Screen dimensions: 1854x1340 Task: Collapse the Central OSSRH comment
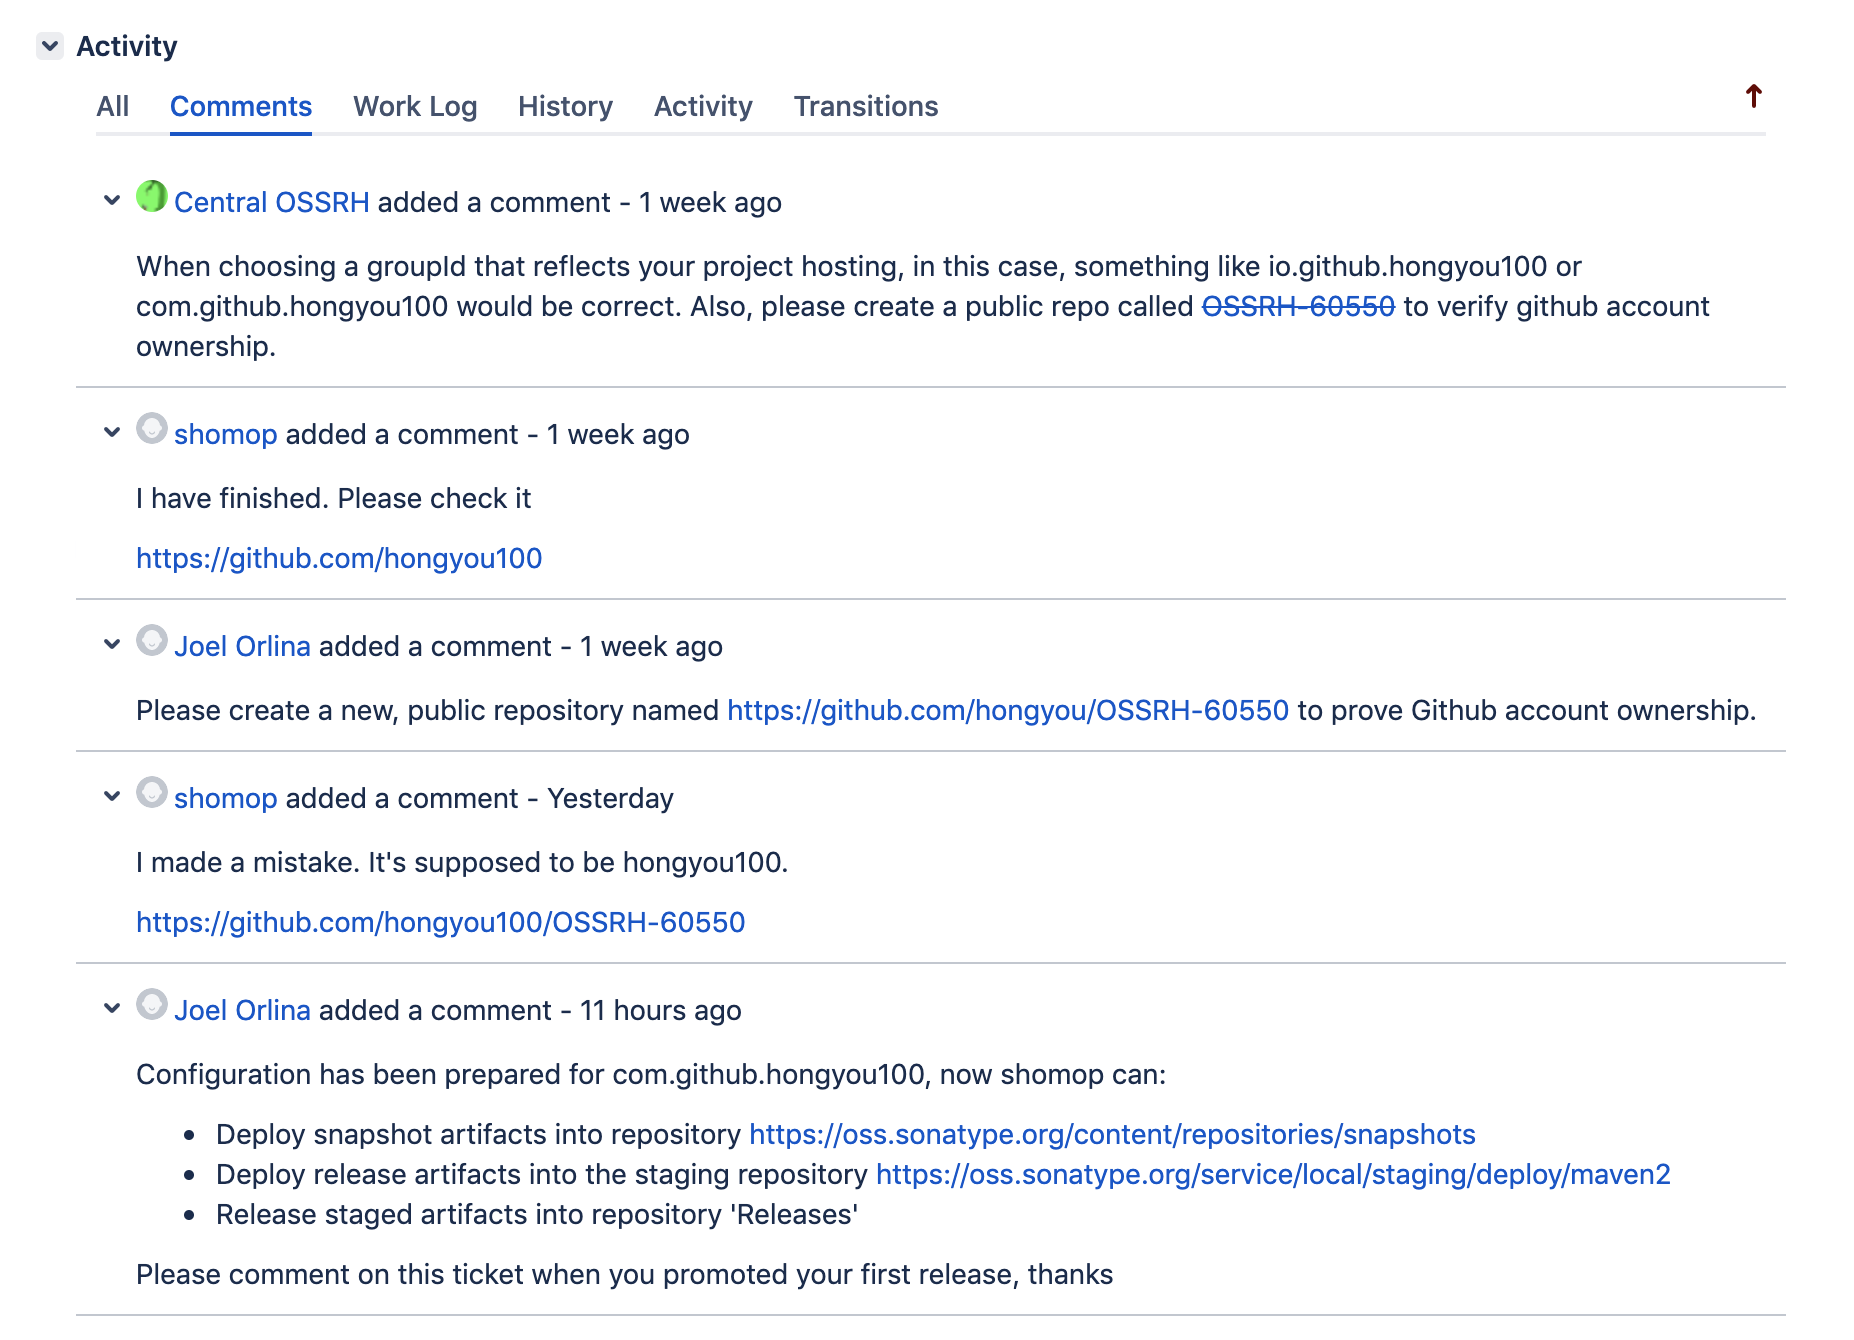point(112,201)
